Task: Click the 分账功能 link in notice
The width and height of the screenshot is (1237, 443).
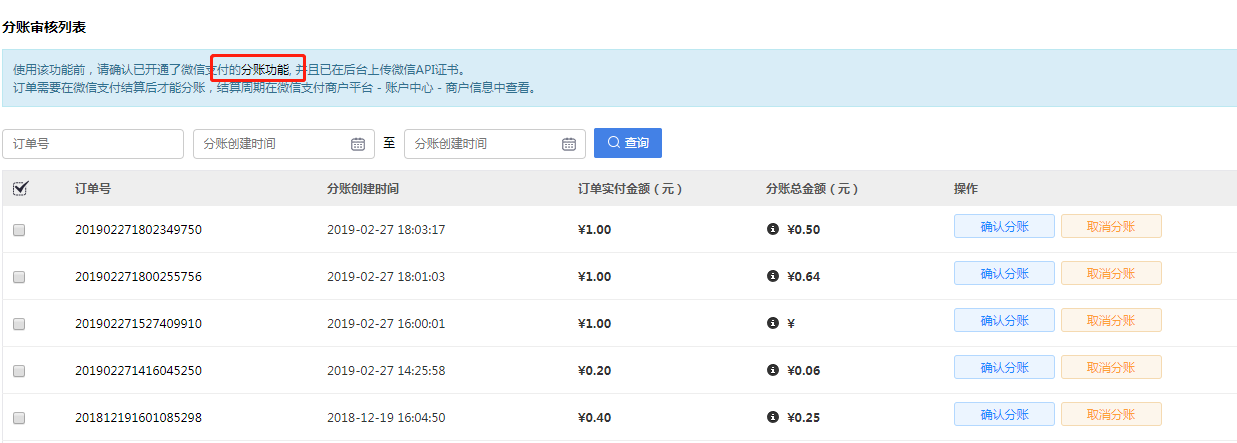Action: click(265, 70)
